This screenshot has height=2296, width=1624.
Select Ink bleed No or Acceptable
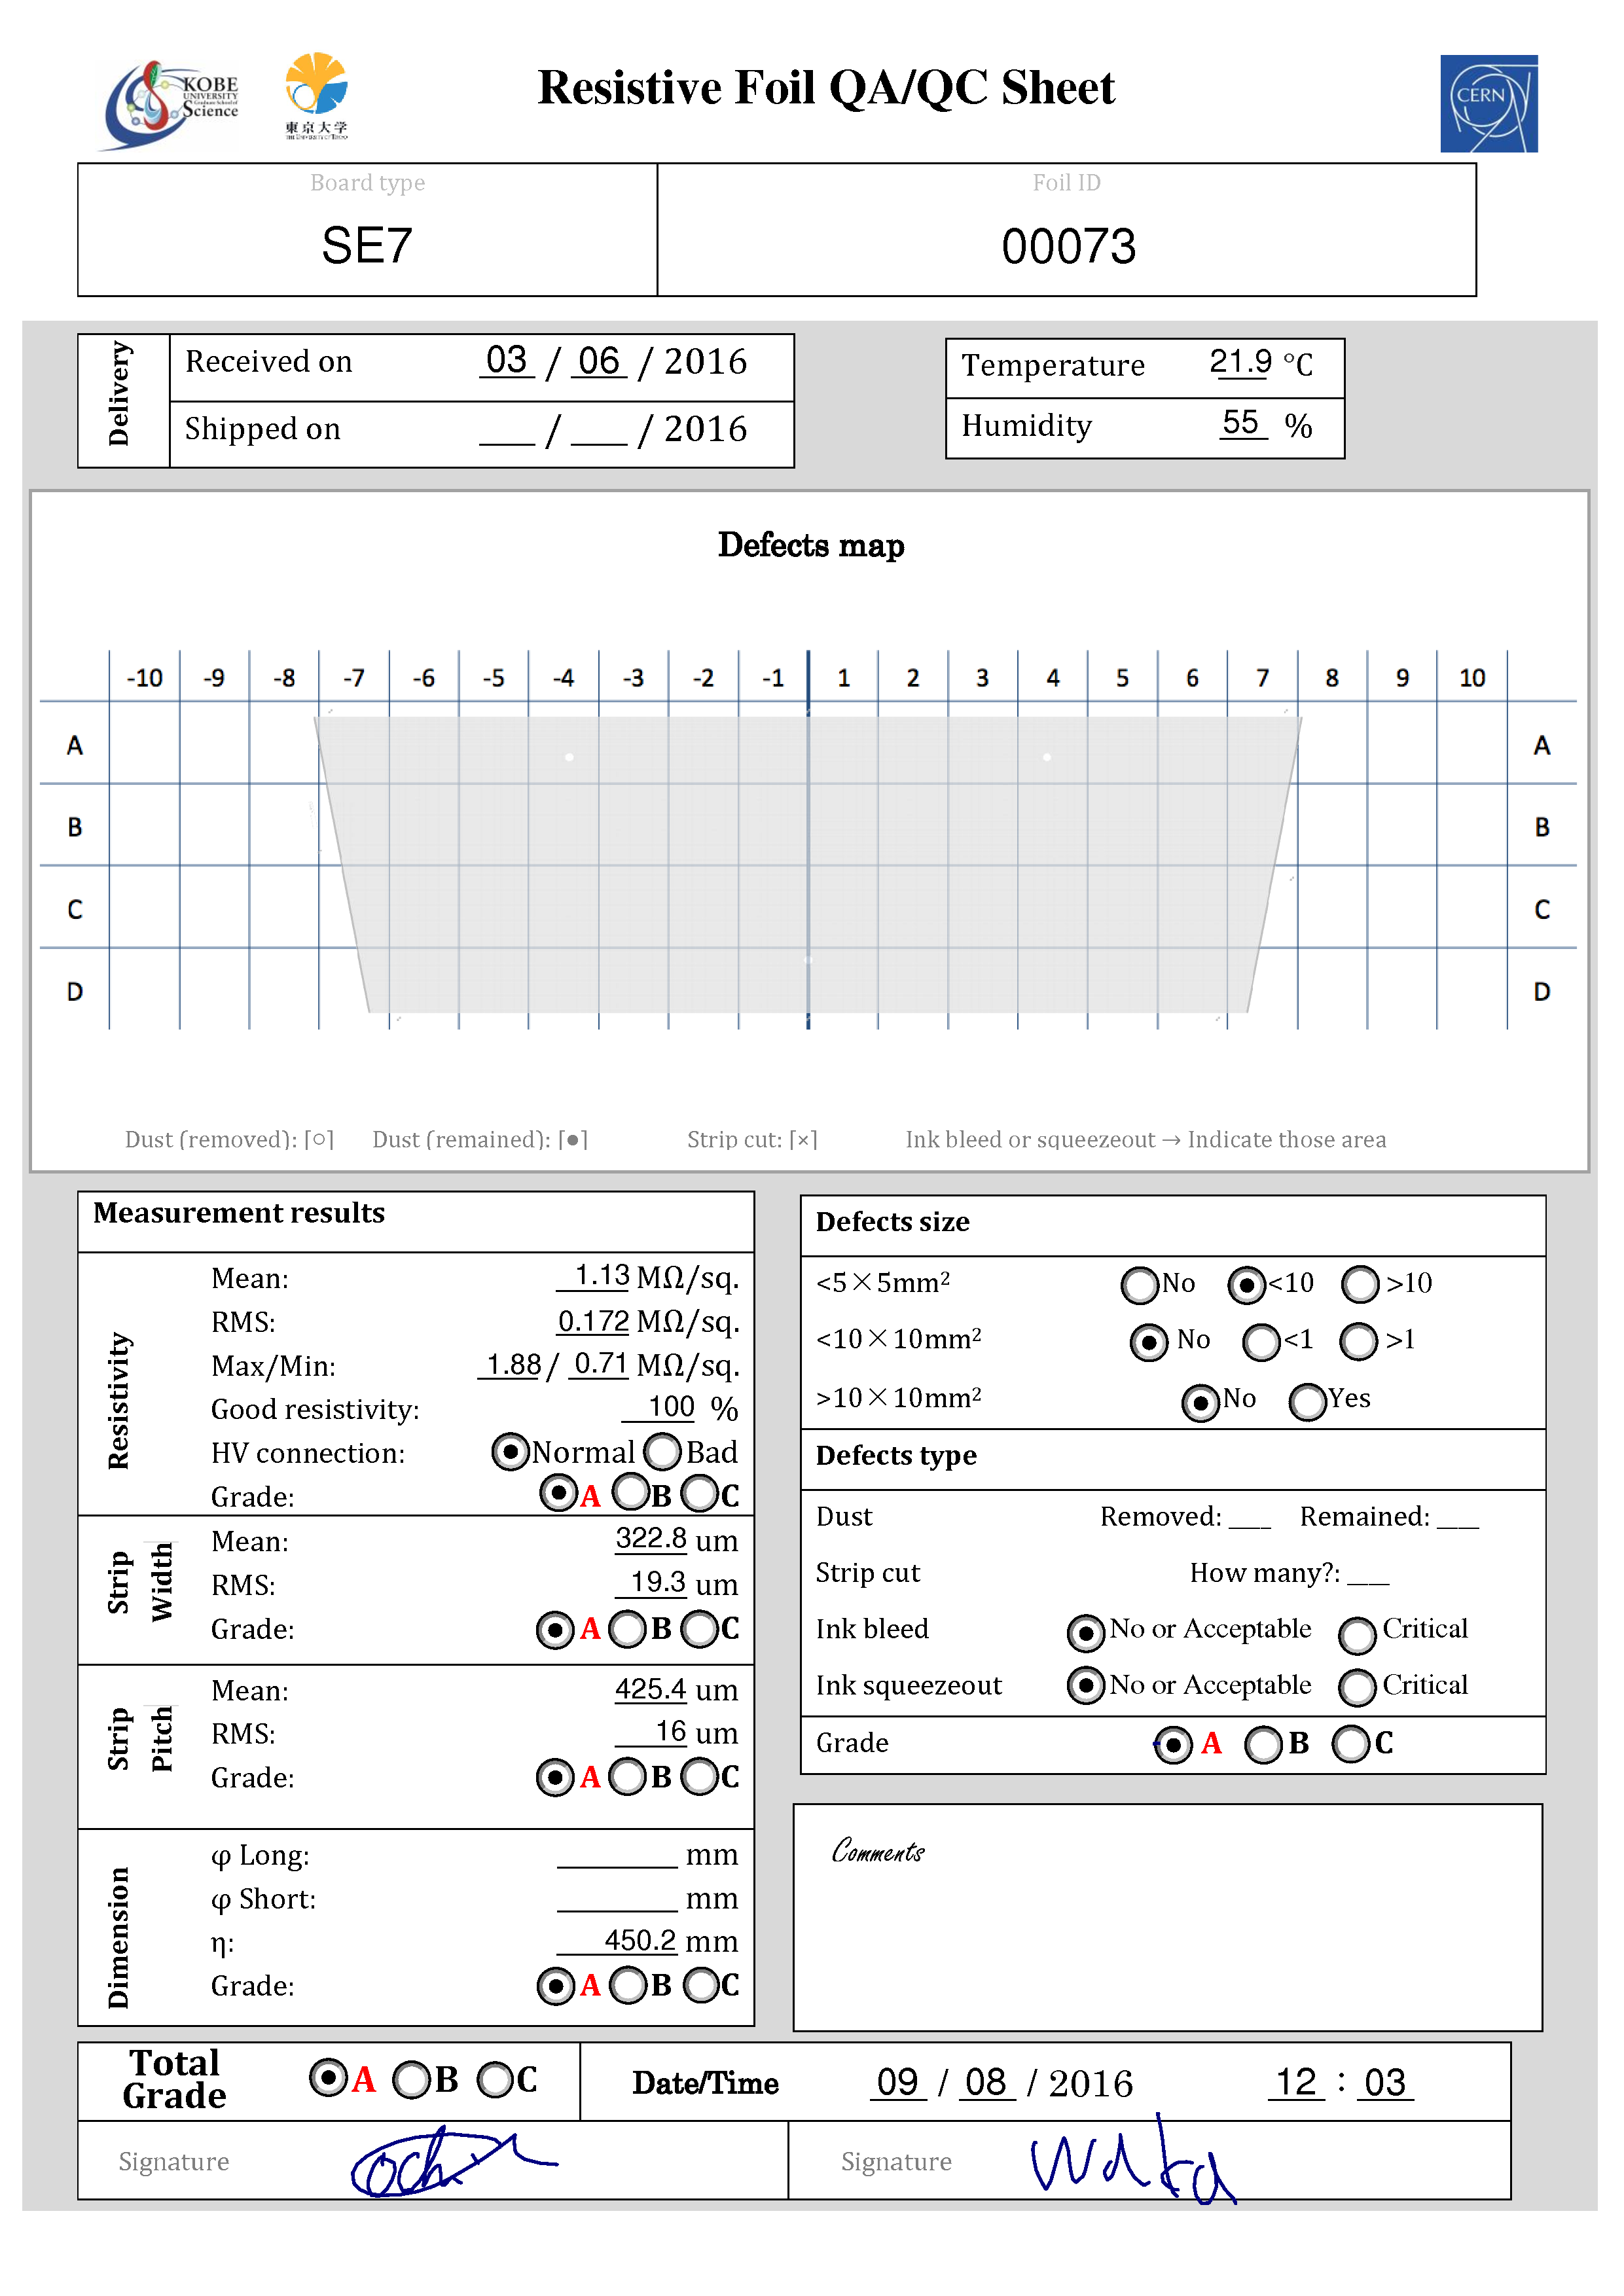tap(1086, 1634)
